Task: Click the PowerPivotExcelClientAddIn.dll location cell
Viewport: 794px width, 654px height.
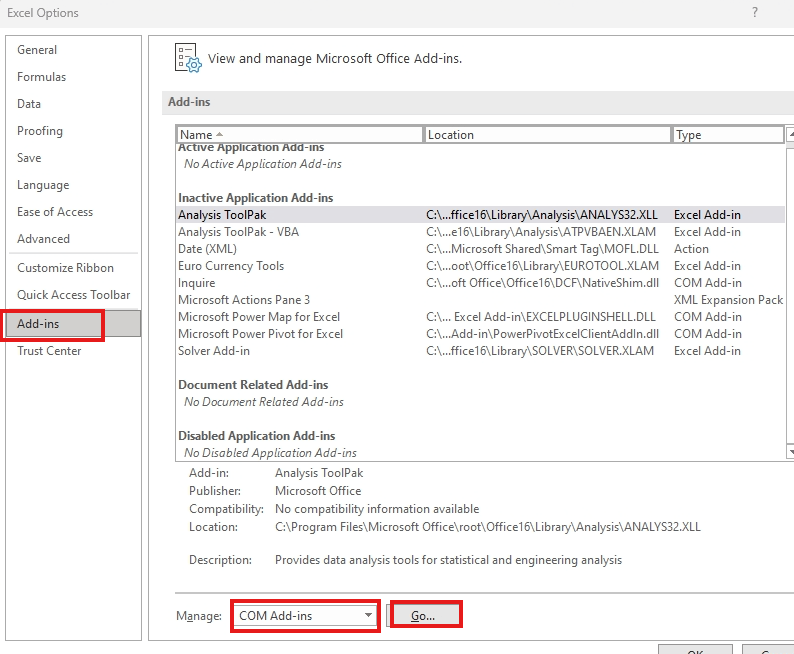Action: click(x=542, y=334)
